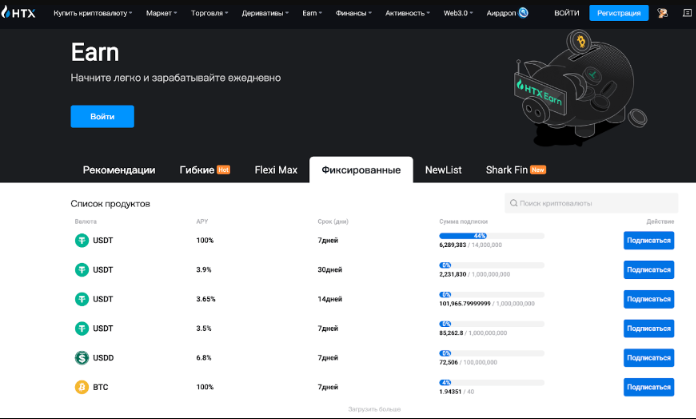Expand the Earn dropdown in navigation
This screenshot has height=419, width=696.
[x=312, y=13]
